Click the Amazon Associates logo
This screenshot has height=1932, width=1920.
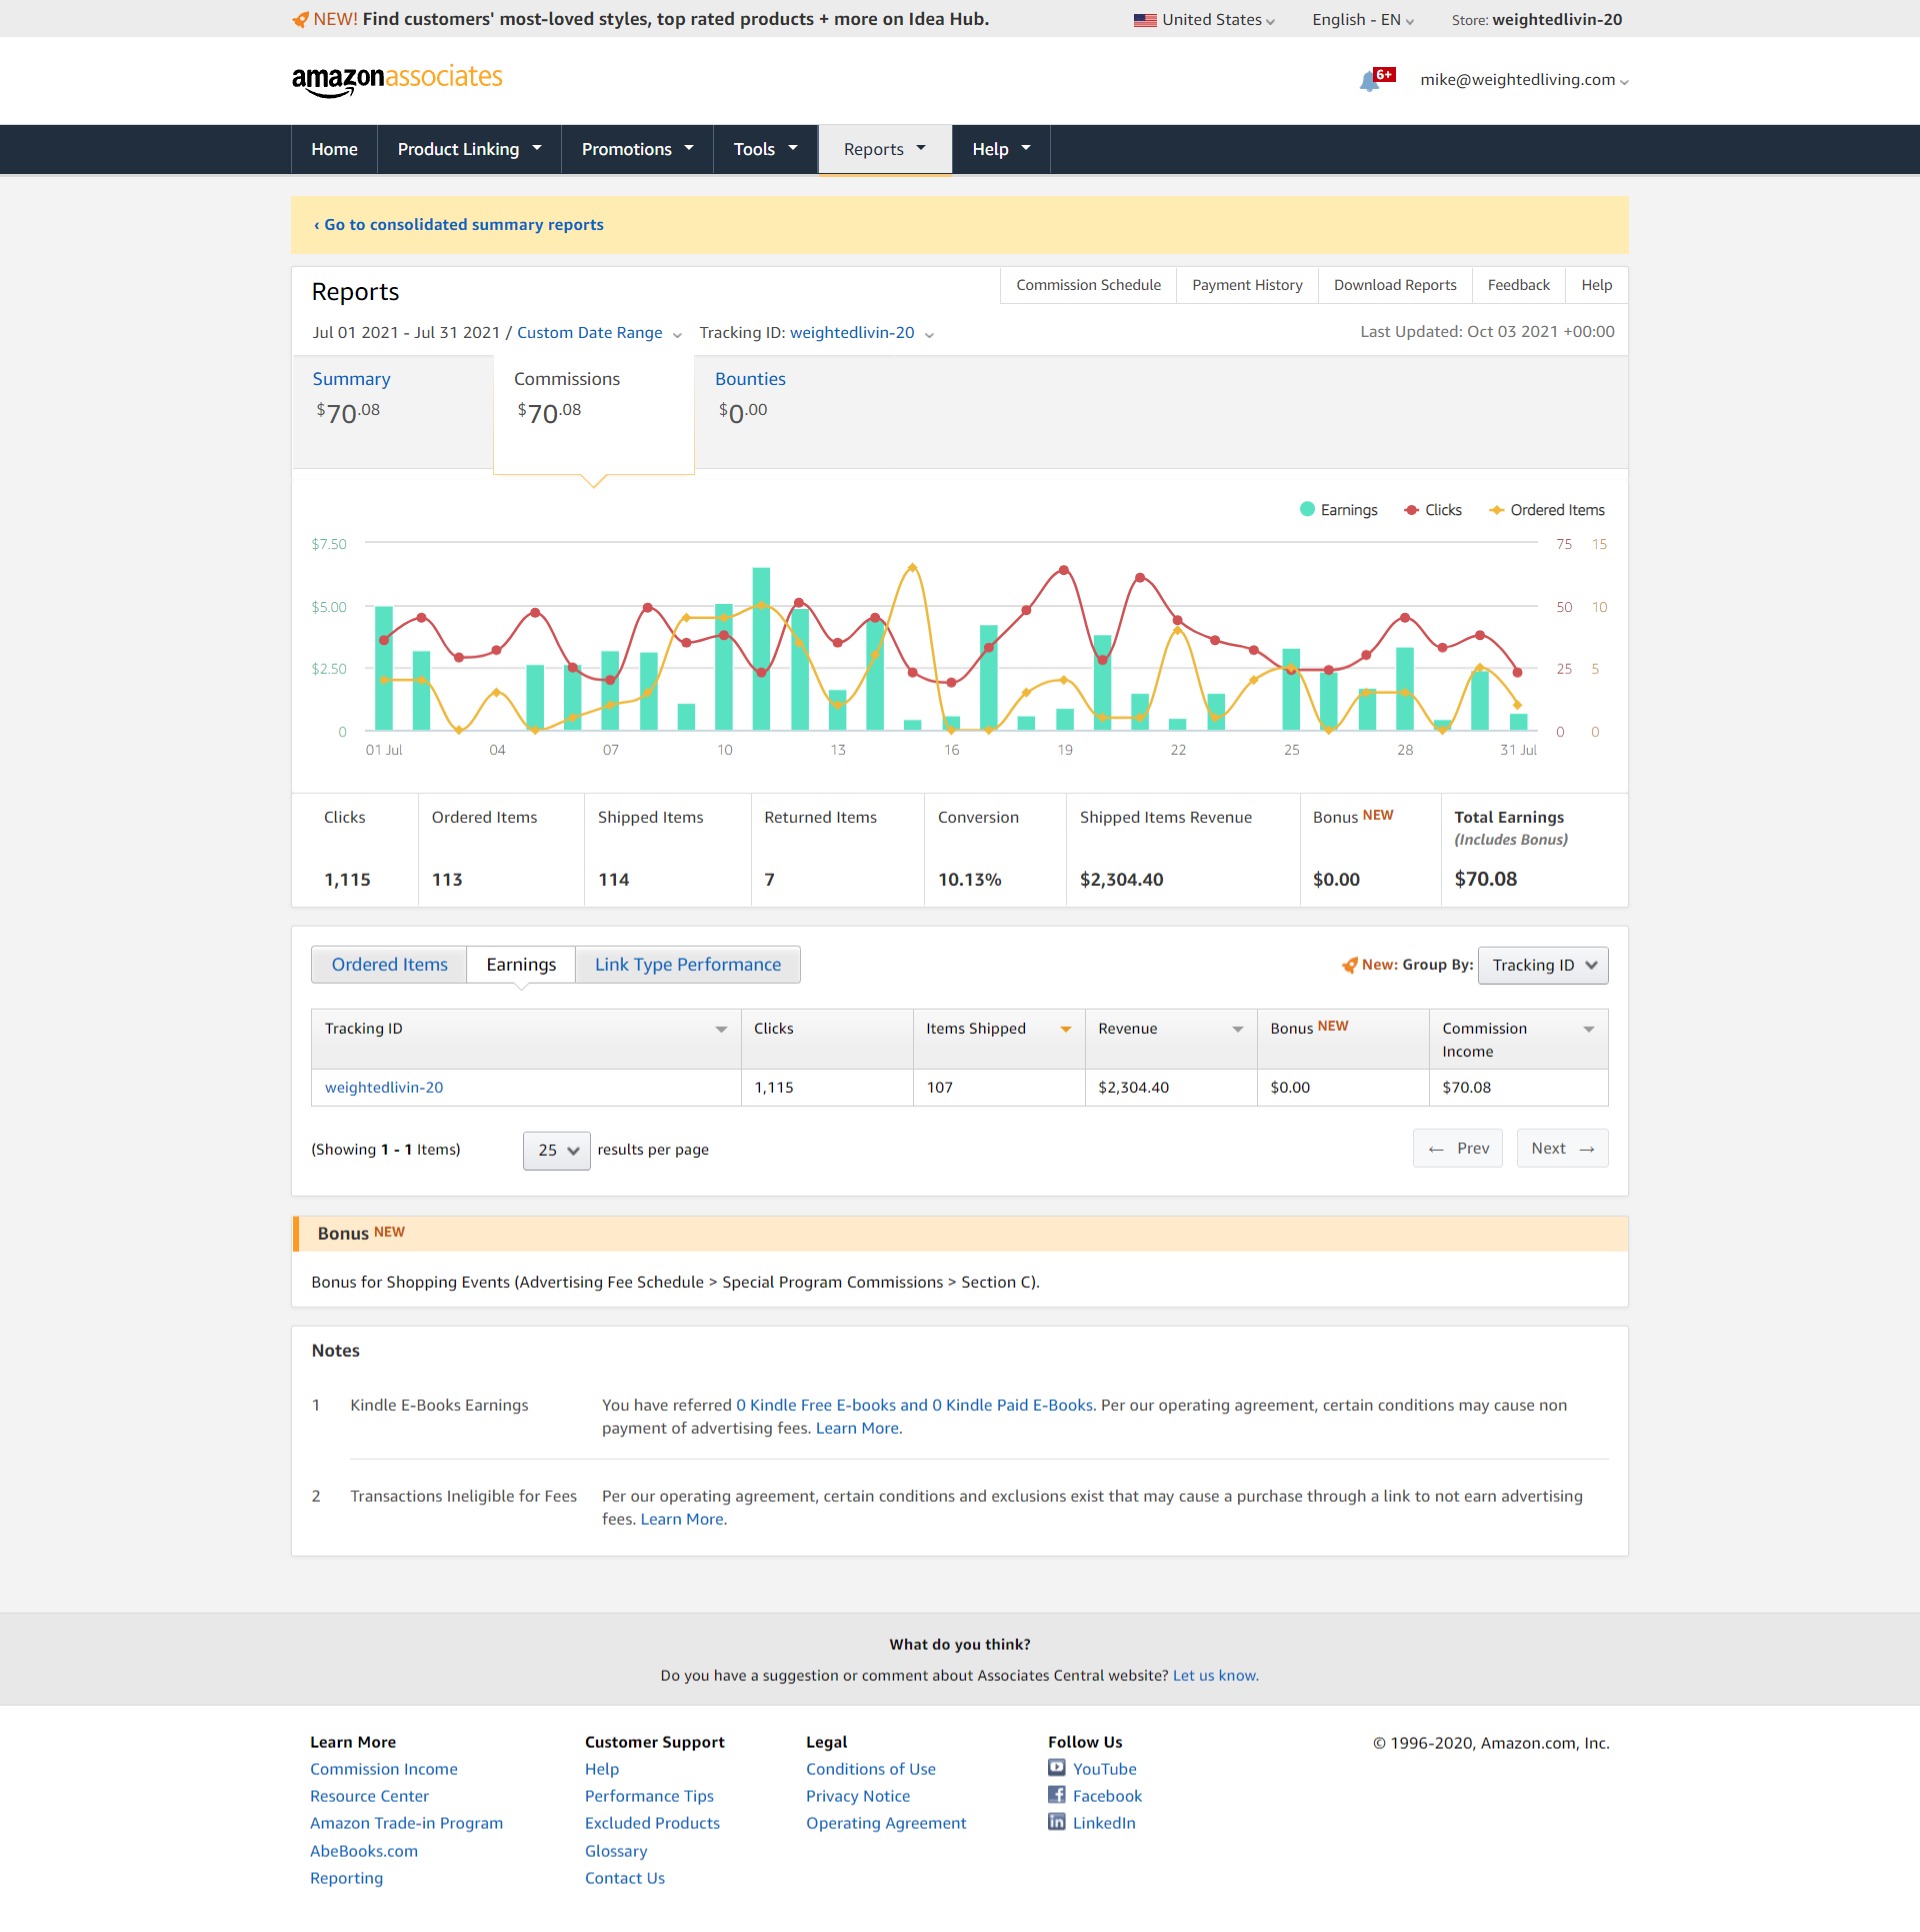point(397,80)
